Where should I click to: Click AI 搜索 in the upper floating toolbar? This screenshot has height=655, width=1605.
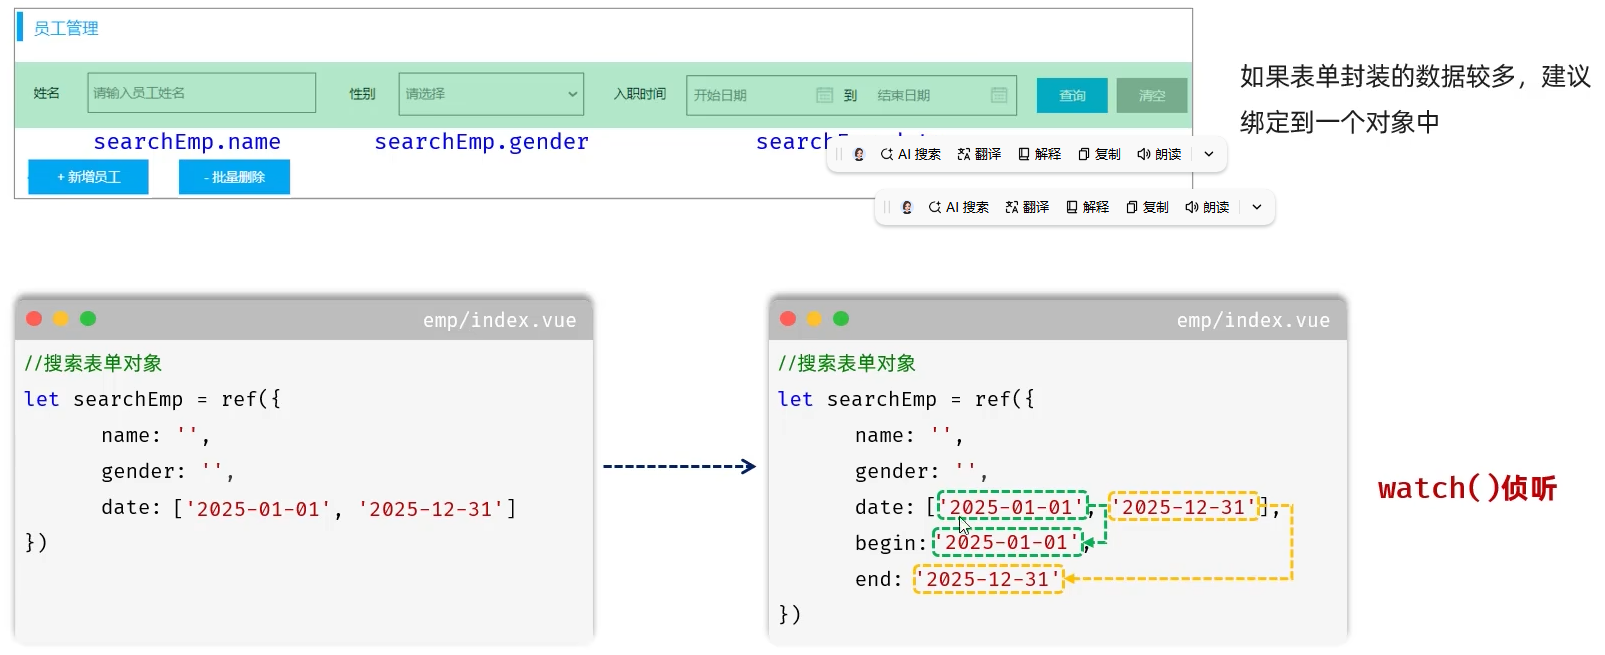coord(910,154)
